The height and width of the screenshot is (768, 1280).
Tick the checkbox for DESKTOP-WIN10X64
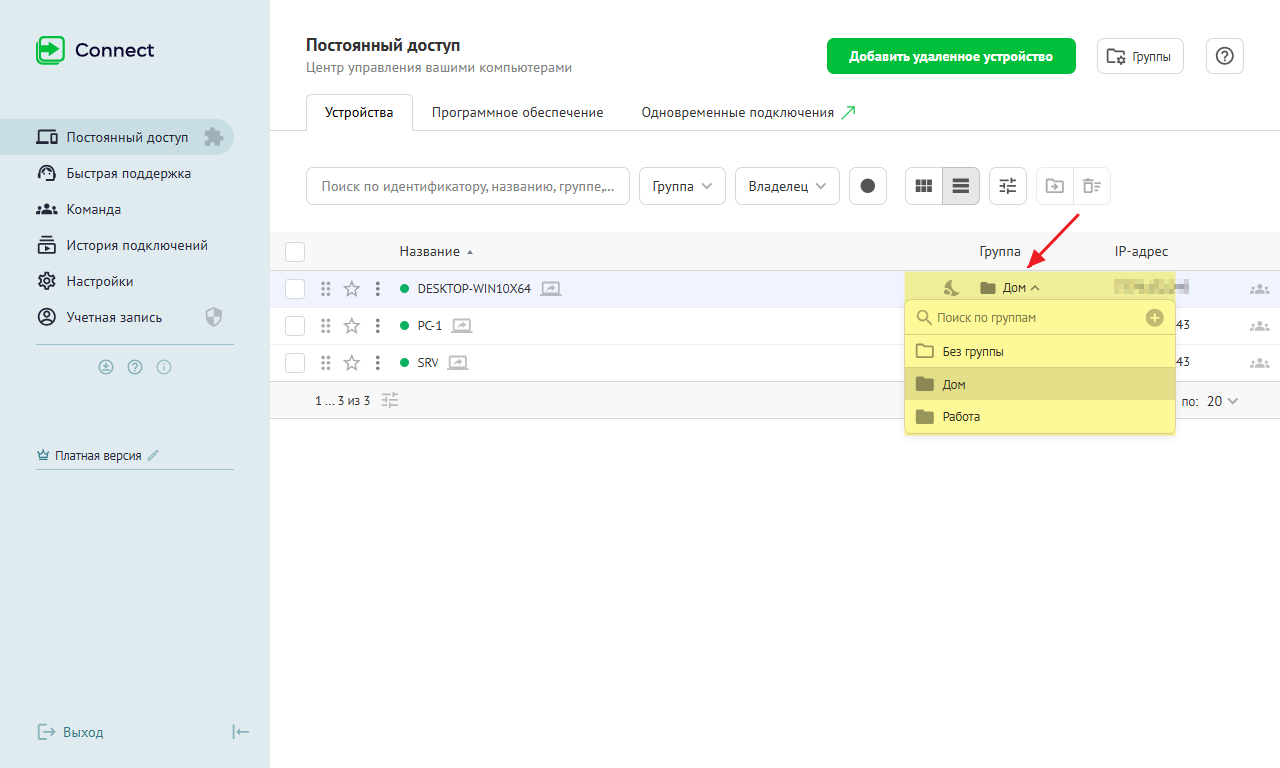[295, 289]
